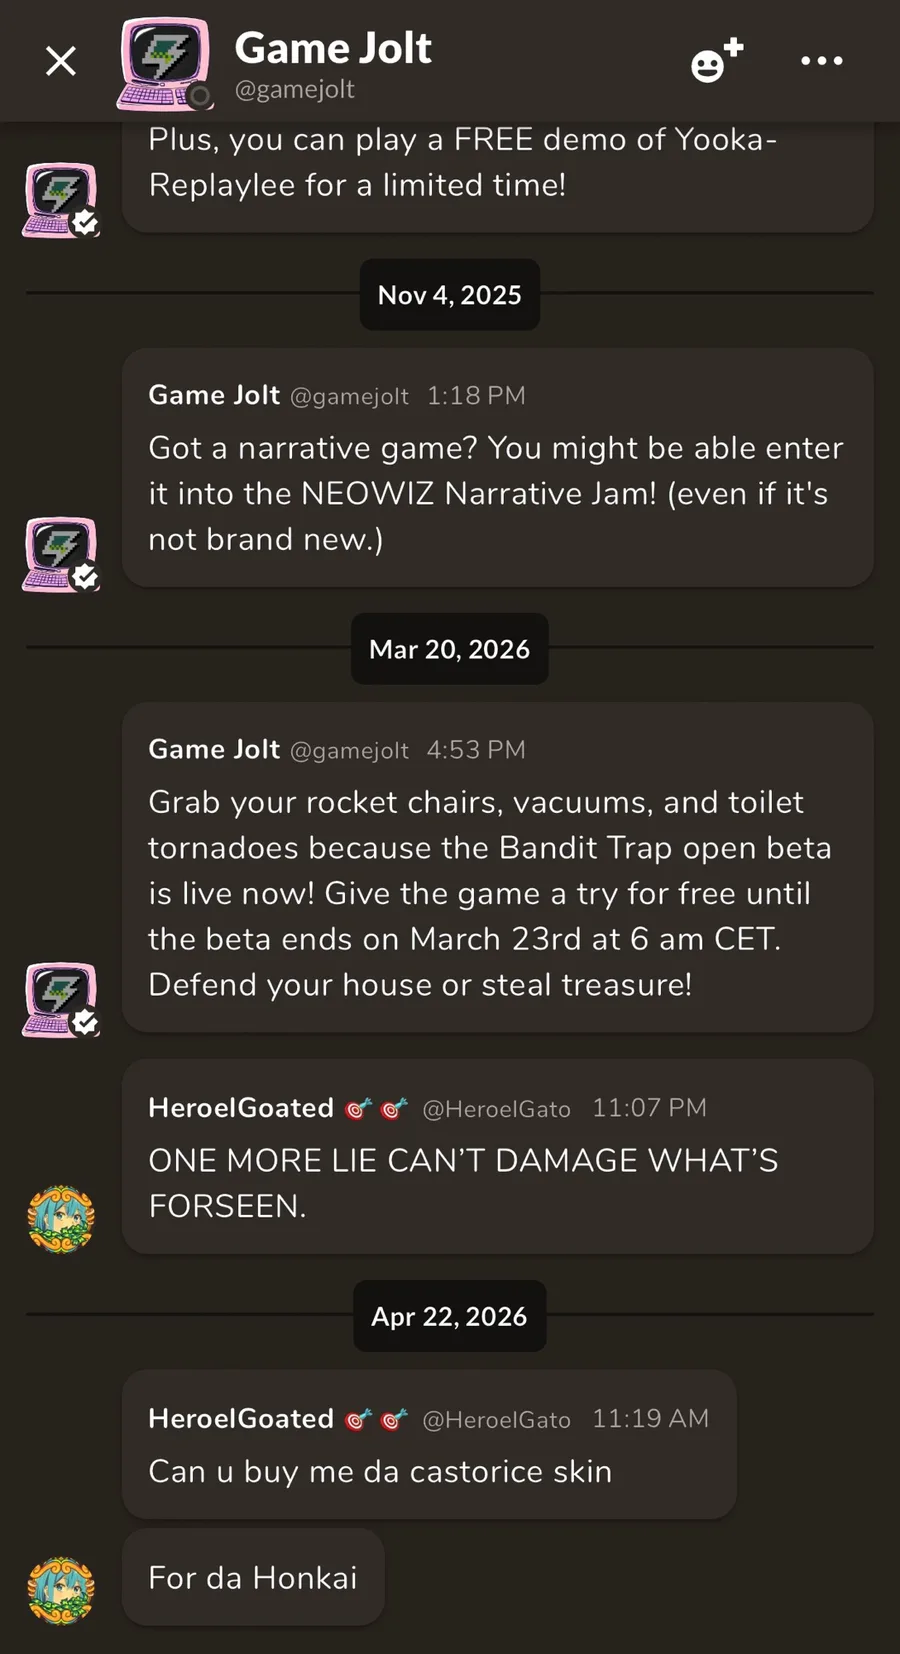This screenshot has height=1654, width=900.
Task: Open the NEOWIZ Narrative Jam message
Action: coord(496,493)
